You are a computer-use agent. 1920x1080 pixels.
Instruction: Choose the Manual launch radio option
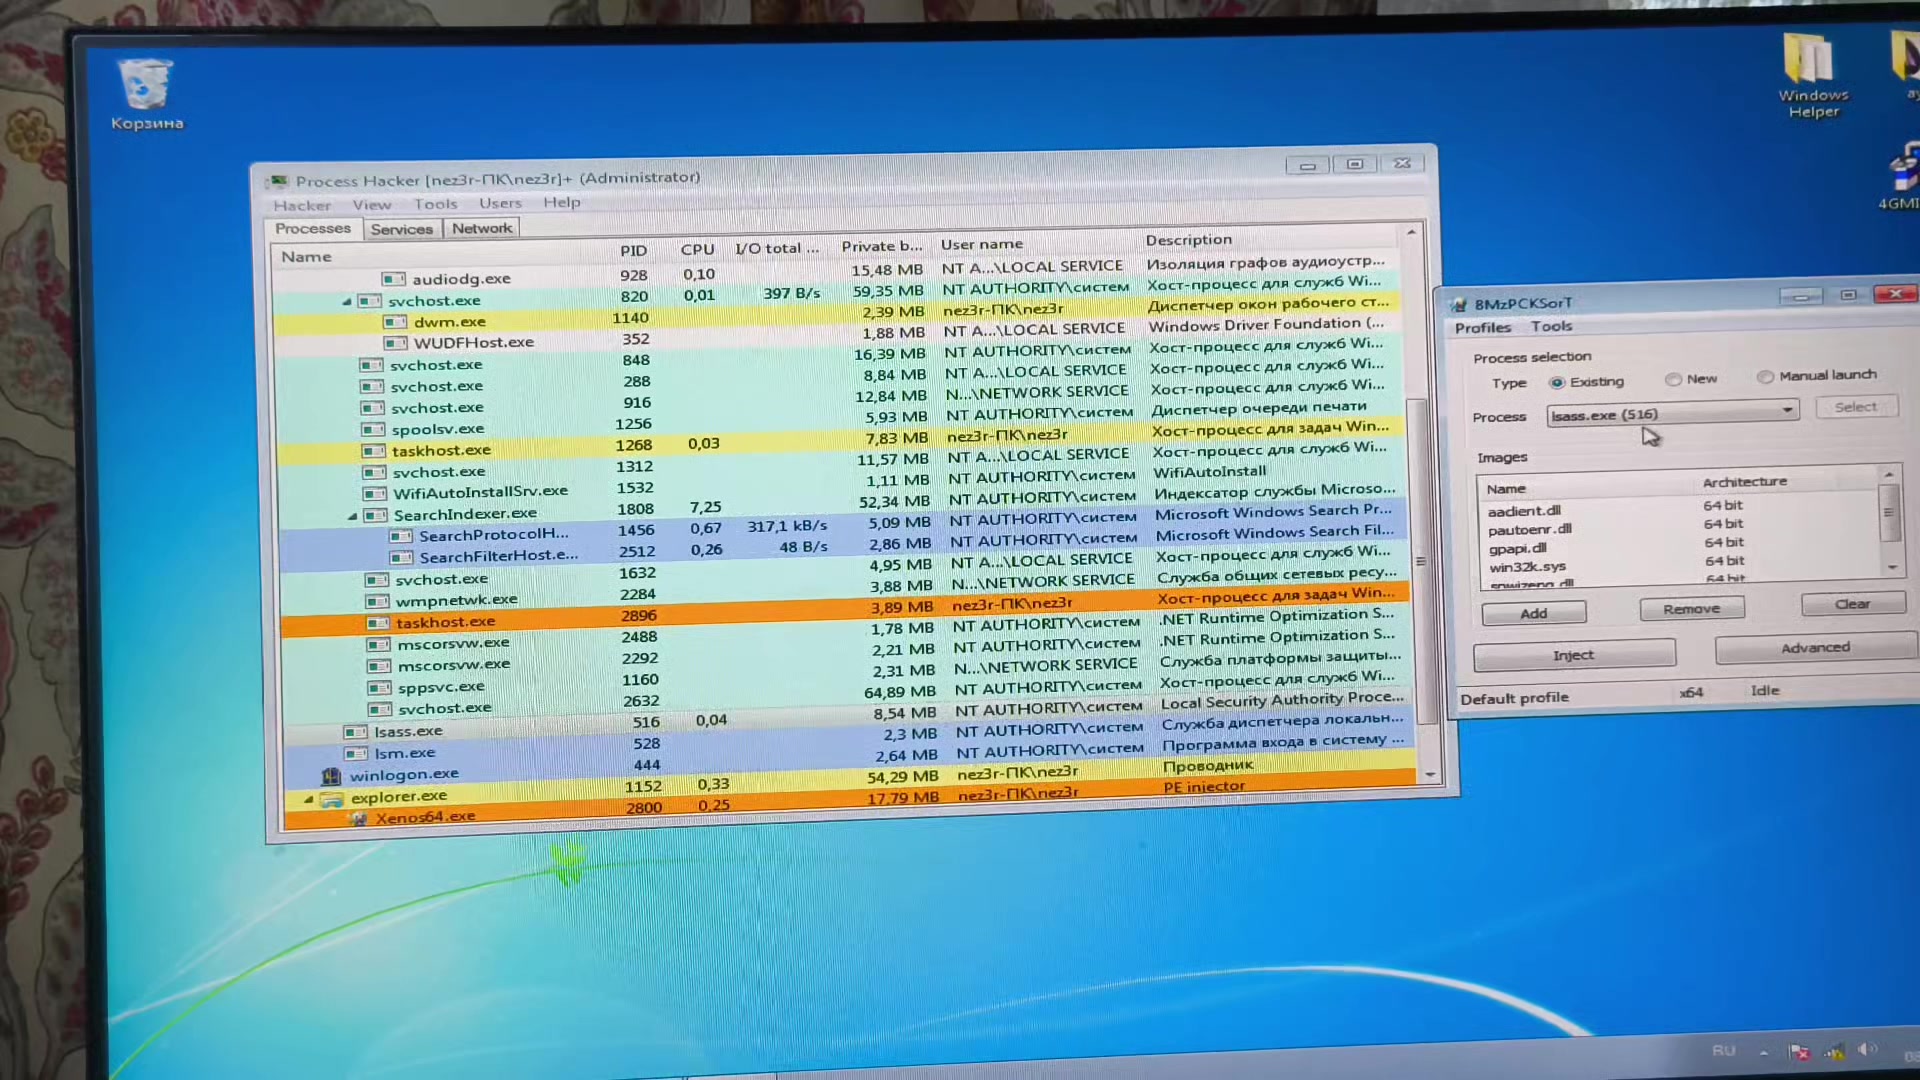[x=1765, y=376]
